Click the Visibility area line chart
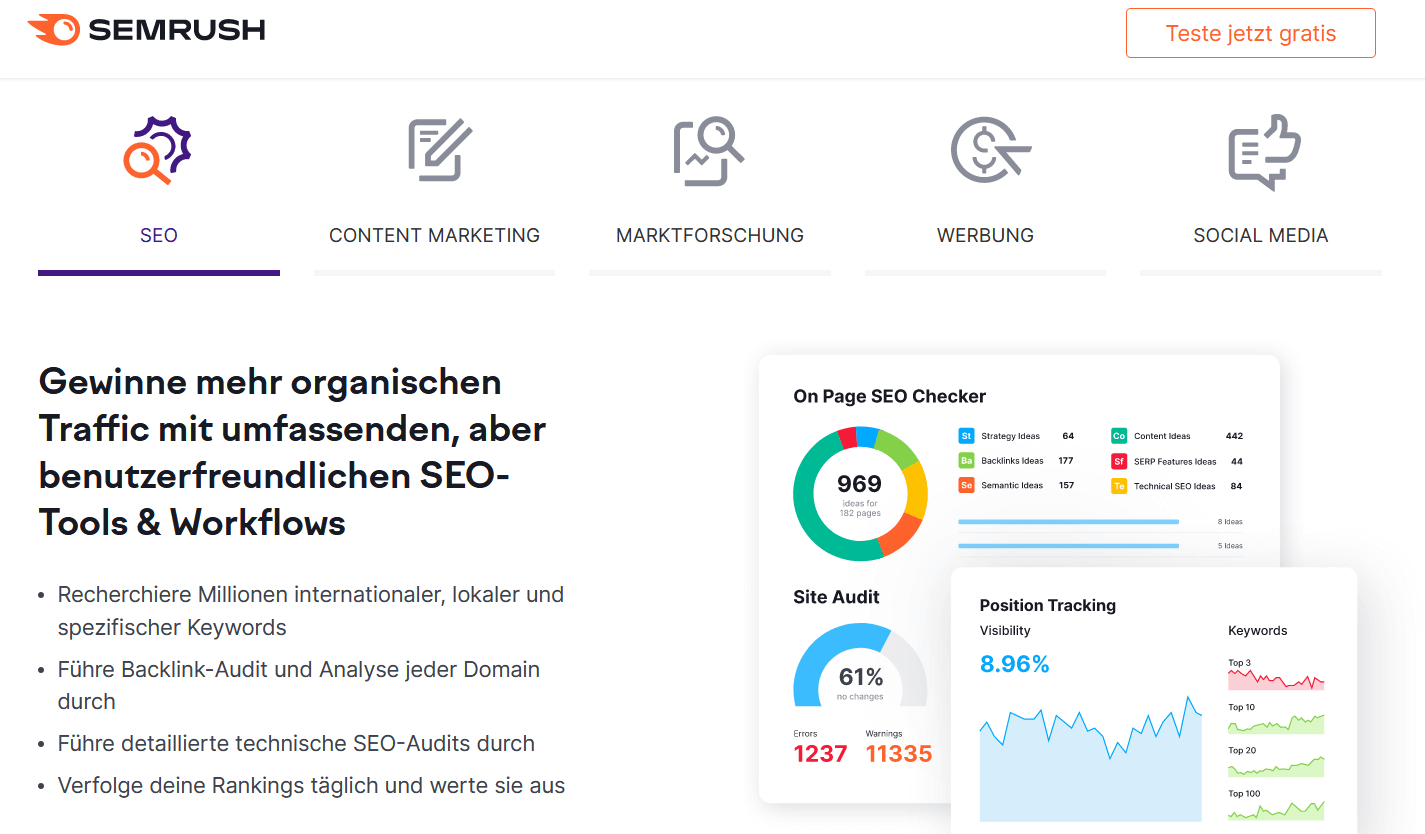1425x834 pixels. click(x=1091, y=758)
